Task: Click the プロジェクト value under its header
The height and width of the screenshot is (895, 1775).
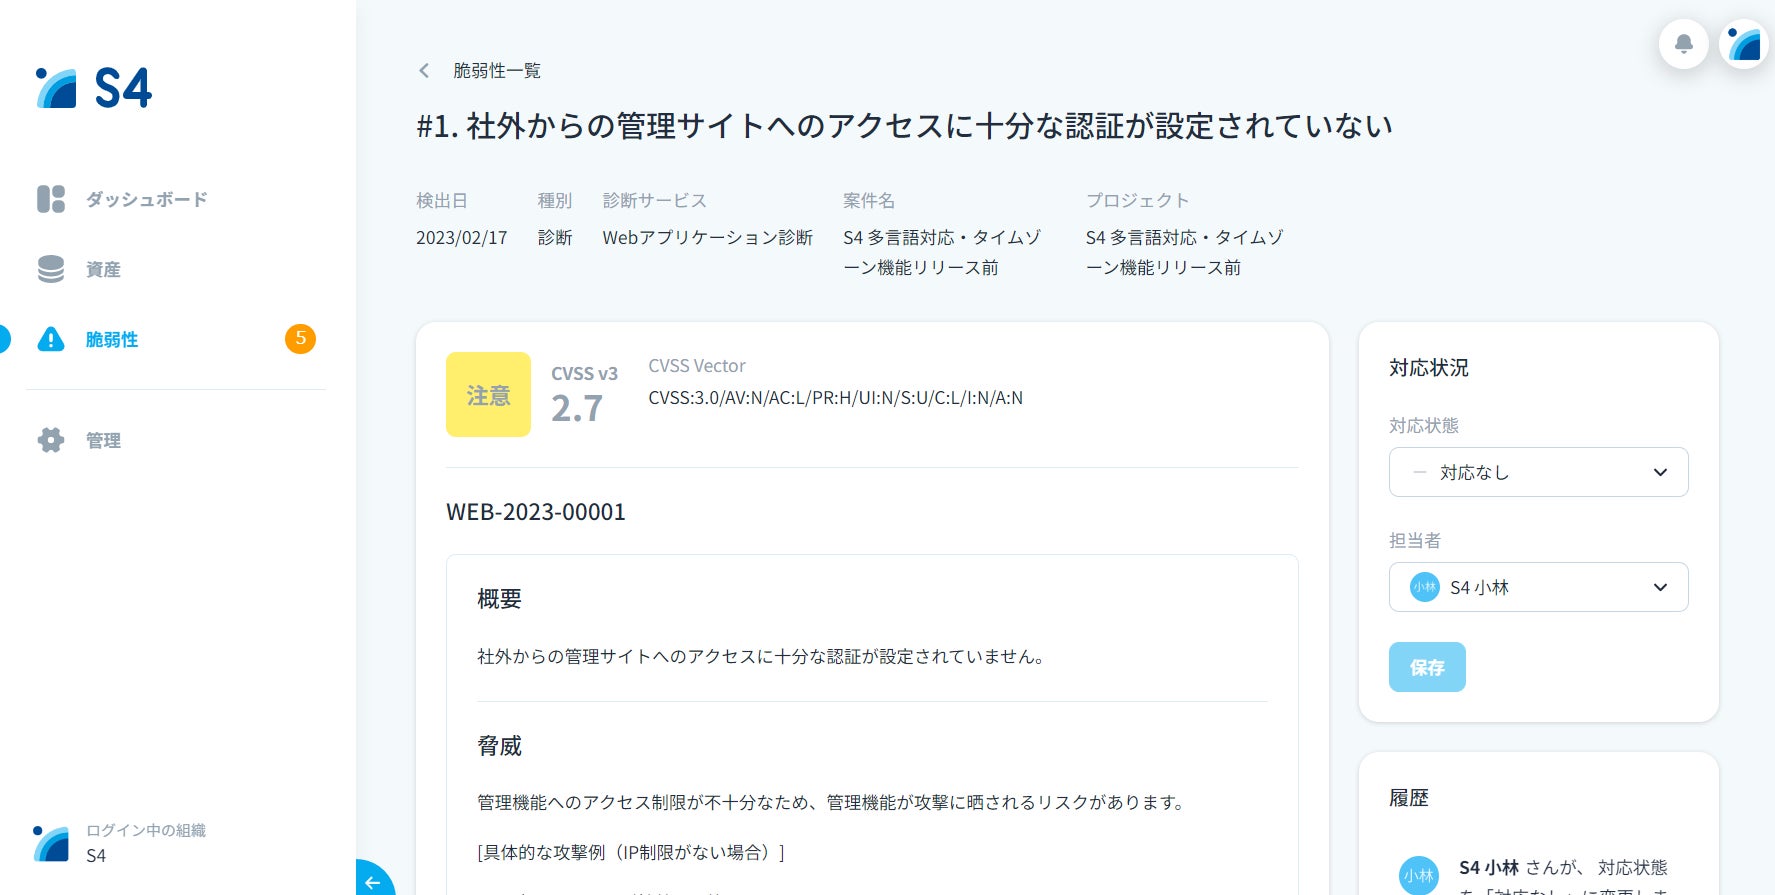Action: tap(1185, 252)
